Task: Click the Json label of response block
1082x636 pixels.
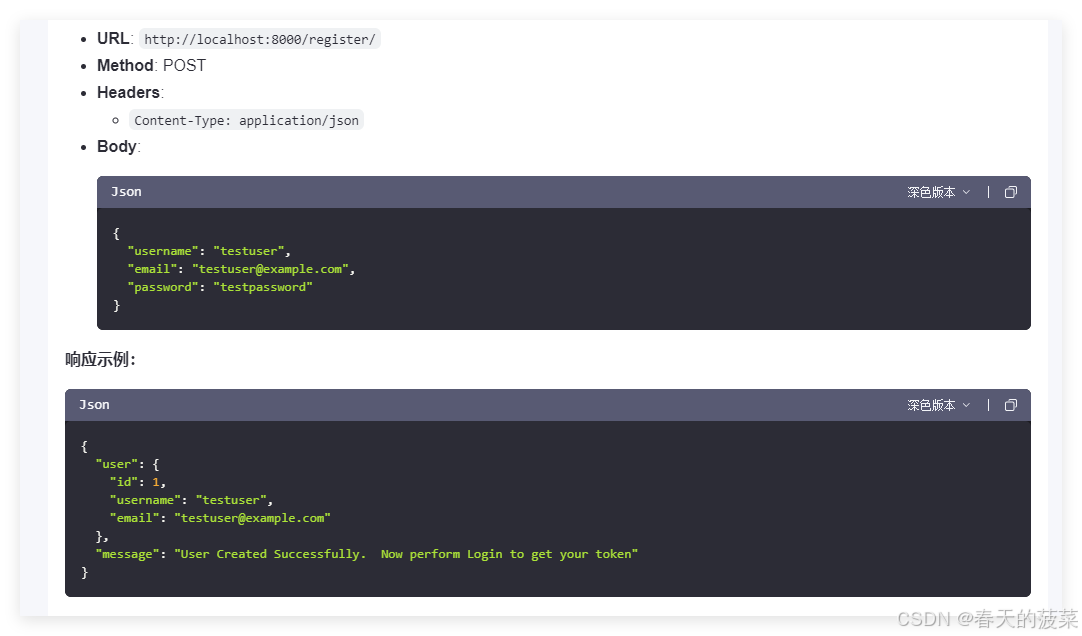Action: (94, 405)
